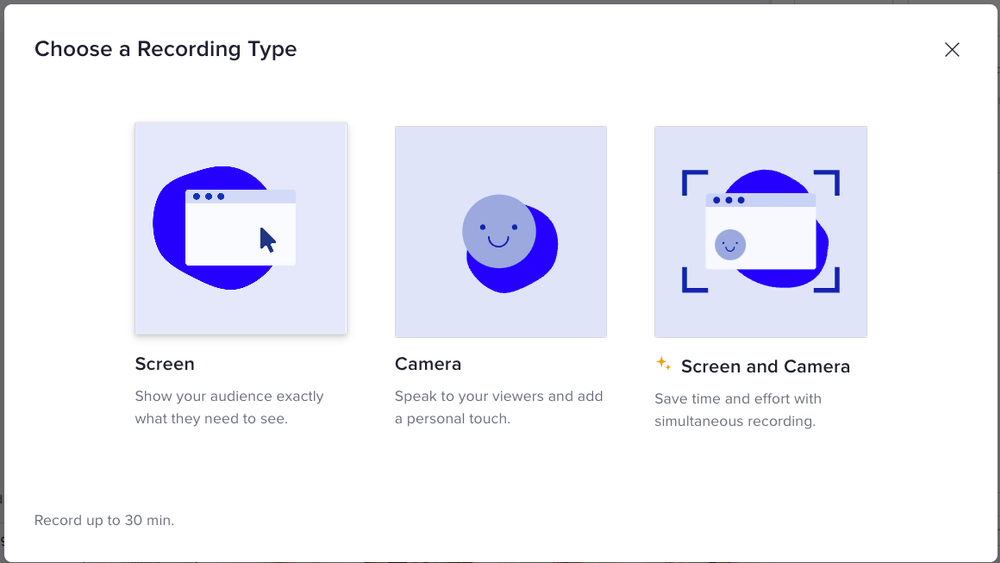Select the "Screen" title label
Screen dimensions: 1000x563
pos(165,364)
